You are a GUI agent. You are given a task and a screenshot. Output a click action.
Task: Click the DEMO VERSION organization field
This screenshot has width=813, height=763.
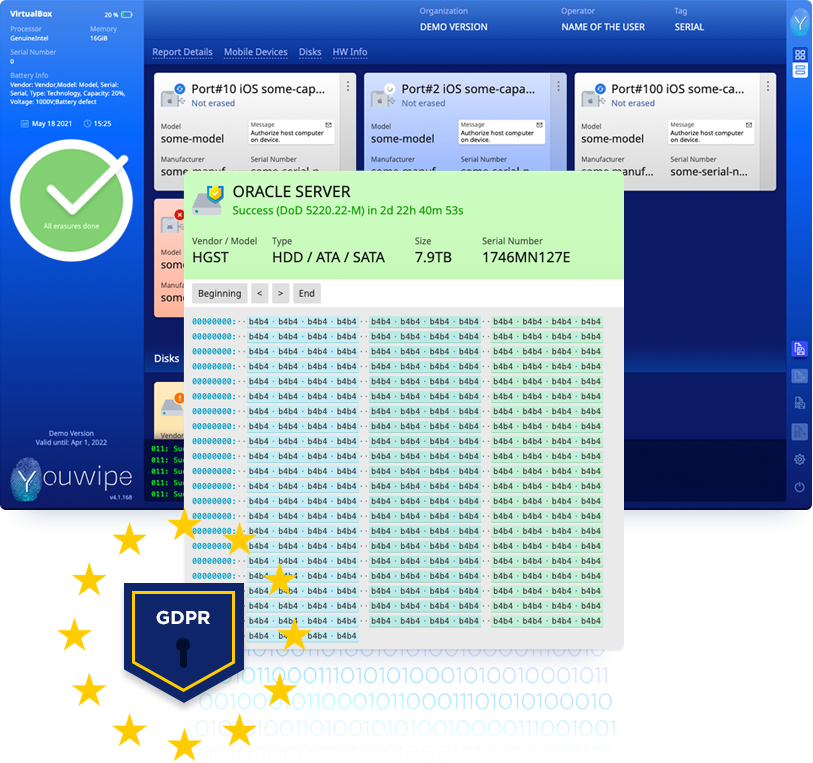click(x=453, y=27)
